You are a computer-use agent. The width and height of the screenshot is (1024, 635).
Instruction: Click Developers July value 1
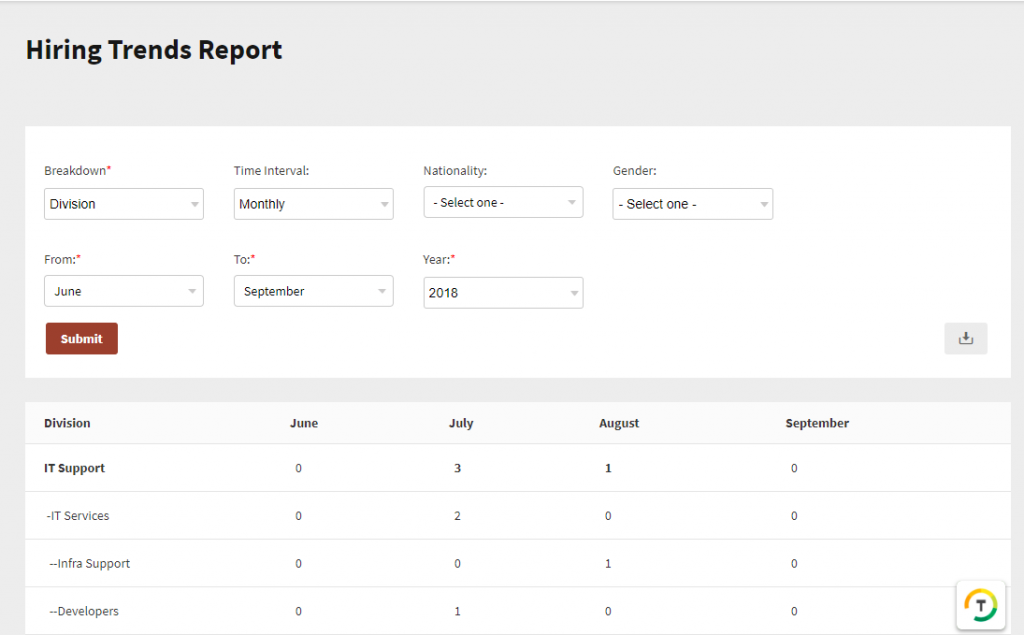(x=458, y=611)
